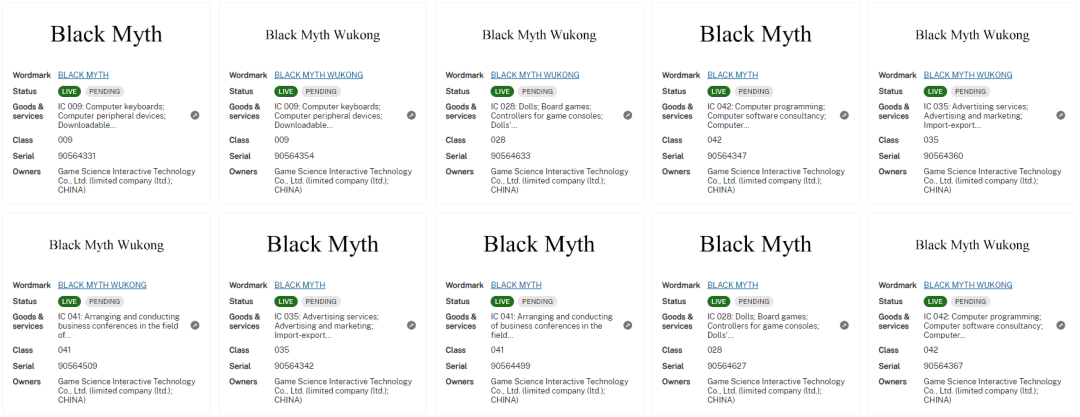This screenshot has width=1080, height=417.
Task: Expand goods and services for serial 90564331
Action: (x=195, y=116)
